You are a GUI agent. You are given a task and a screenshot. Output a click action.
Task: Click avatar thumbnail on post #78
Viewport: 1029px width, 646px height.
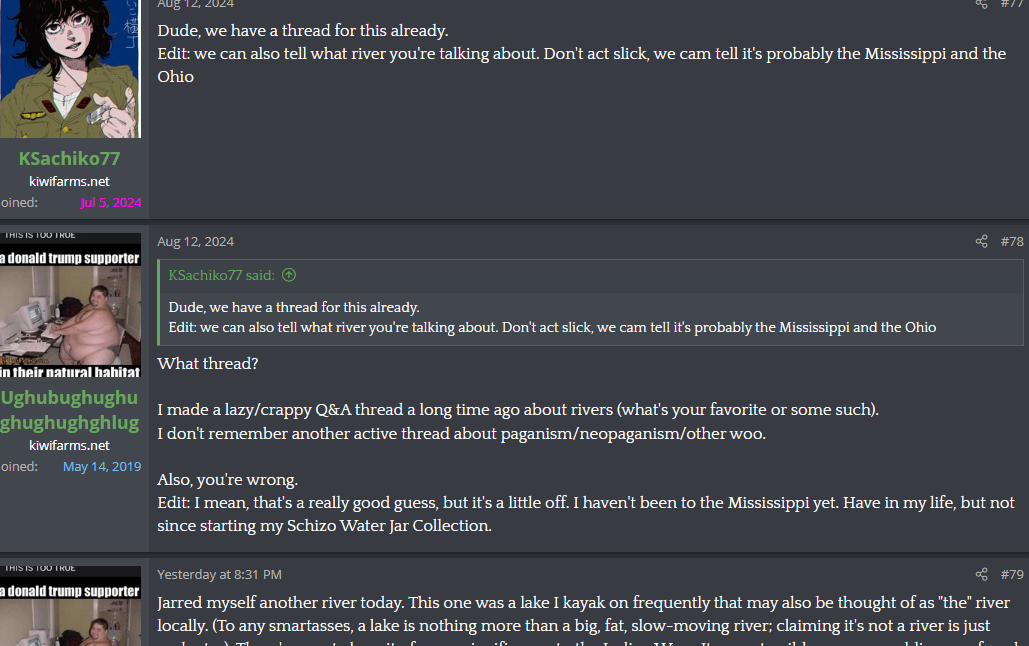click(69, 305)
